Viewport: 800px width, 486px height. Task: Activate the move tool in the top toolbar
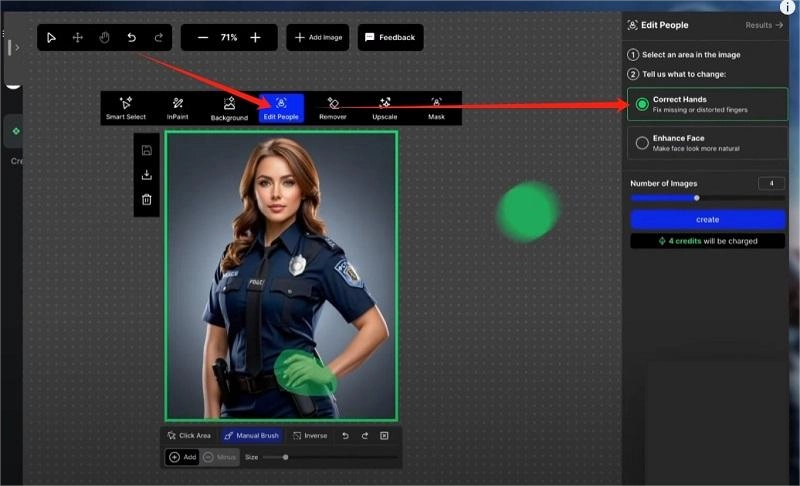78,38
